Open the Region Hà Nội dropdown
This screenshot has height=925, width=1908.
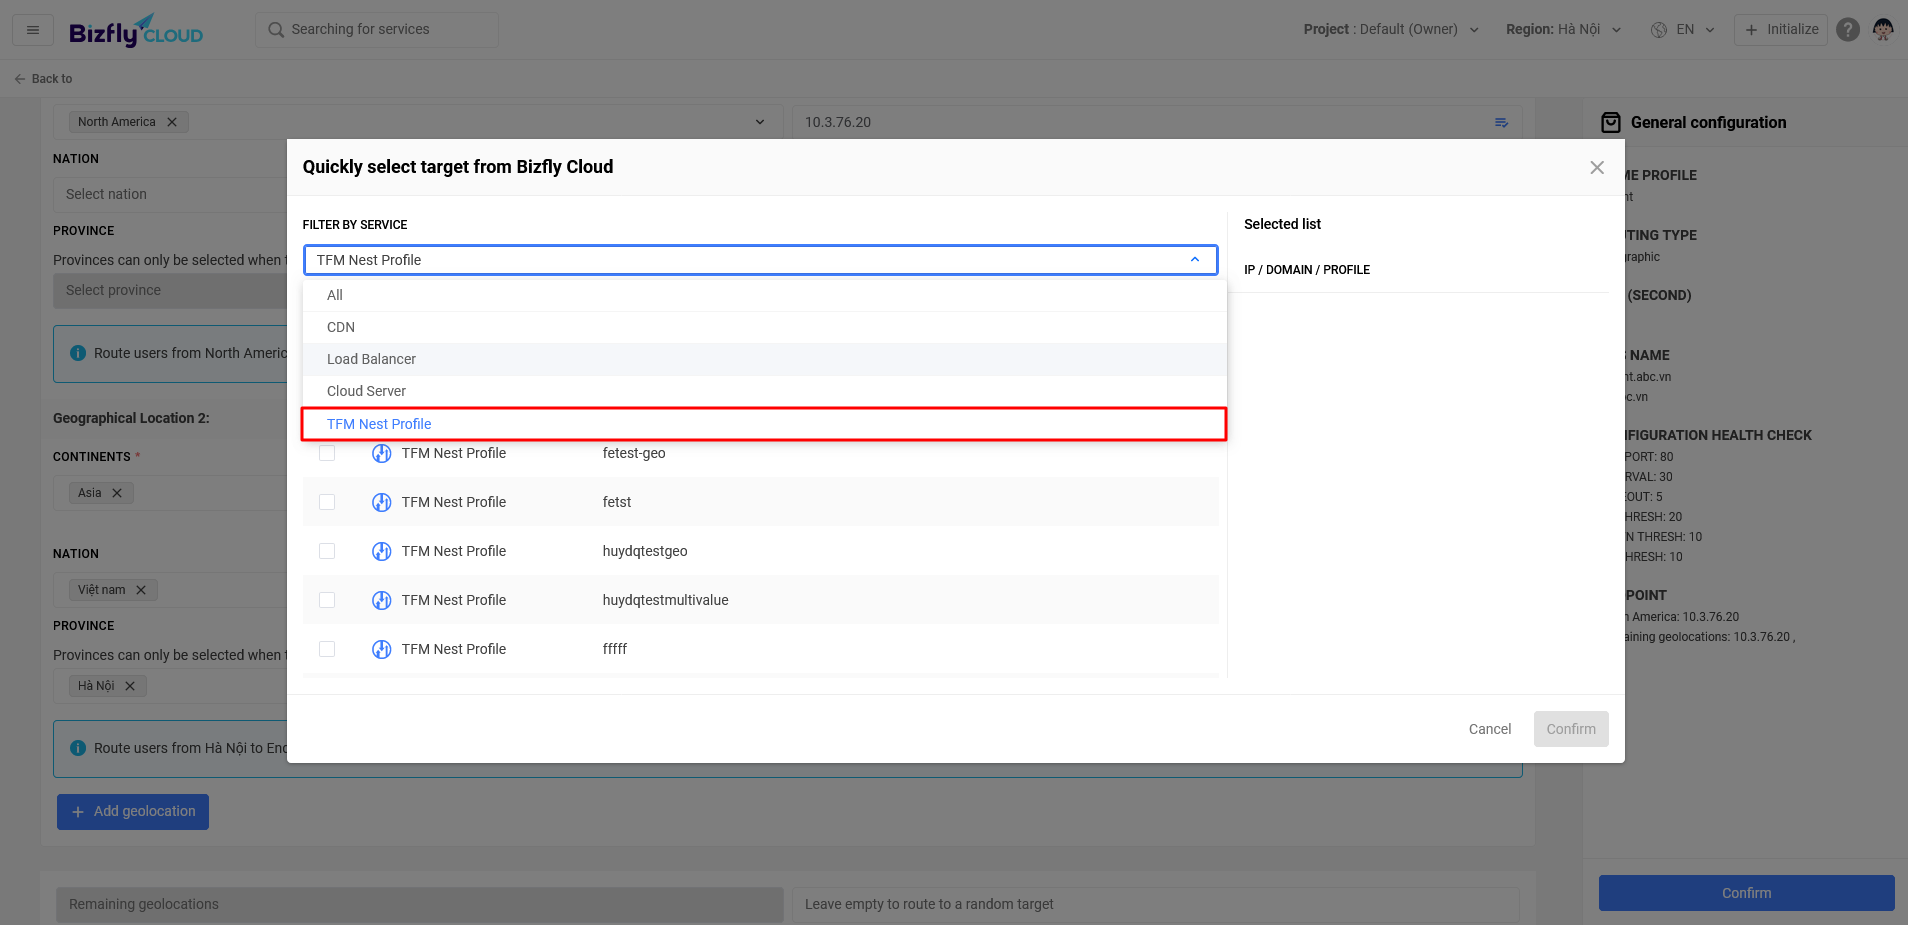tap(1563, 30)
